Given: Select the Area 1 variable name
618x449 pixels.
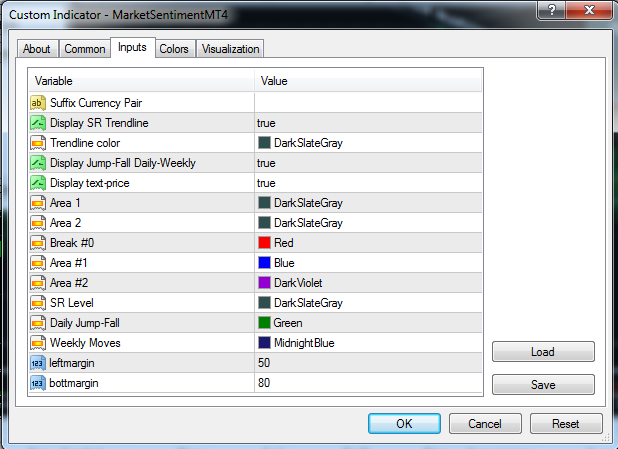Looking at the screenshot, I should 65,203.
